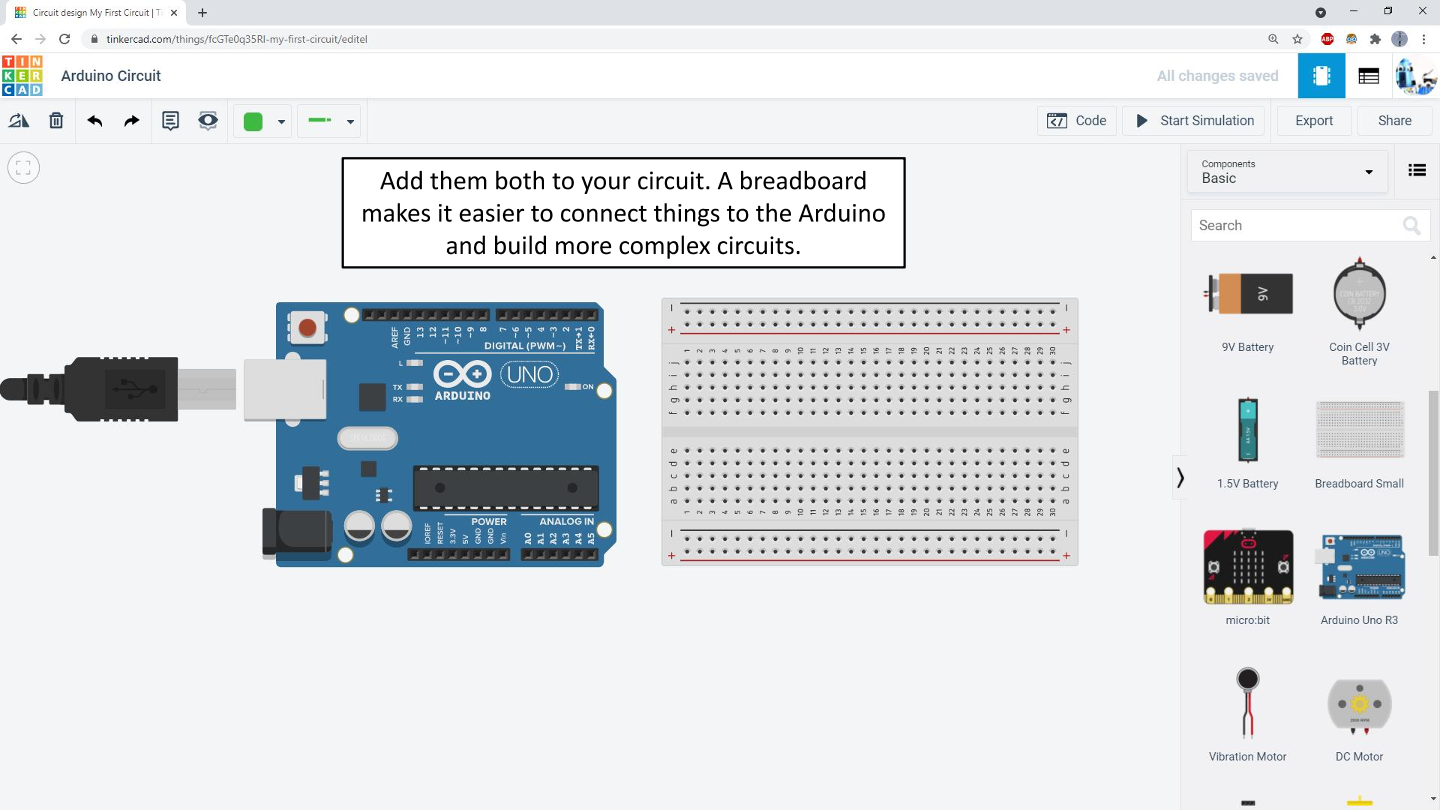Image resolution: width=1440 pixels, height=810 pixels.
Task: Toggle notes visibility eye icon
Action: [208, 121]
